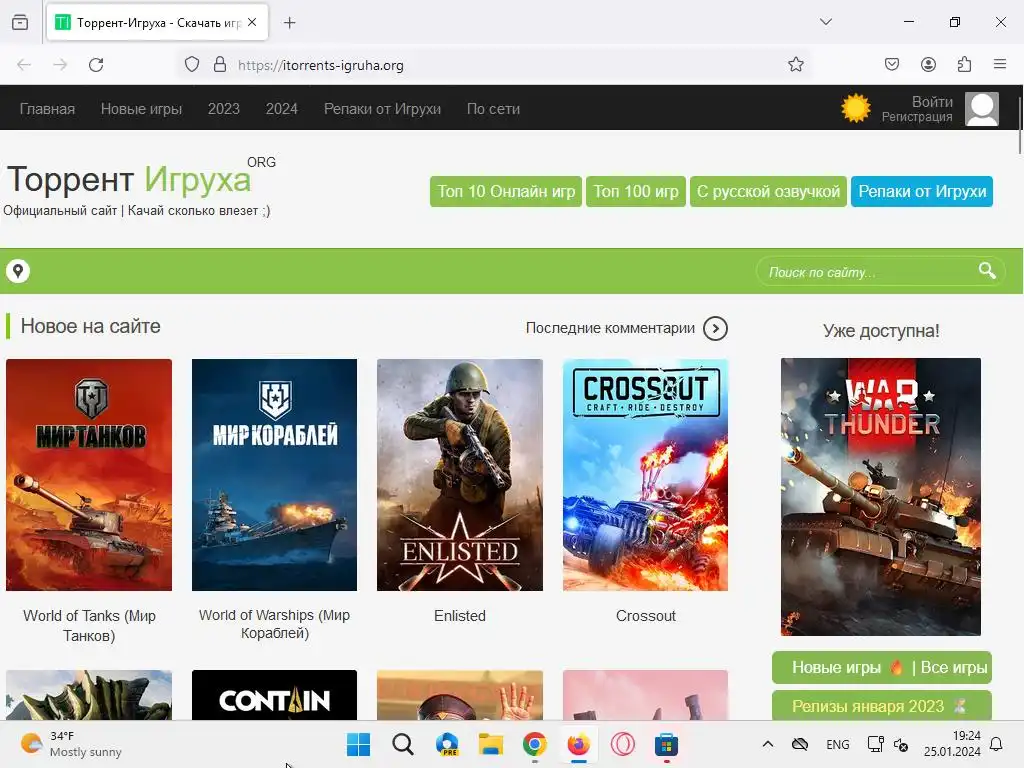The height and width of the screenshot is (768, 1024).
Task: Open Google Chrome from taskbar
Action: (535, 744)
